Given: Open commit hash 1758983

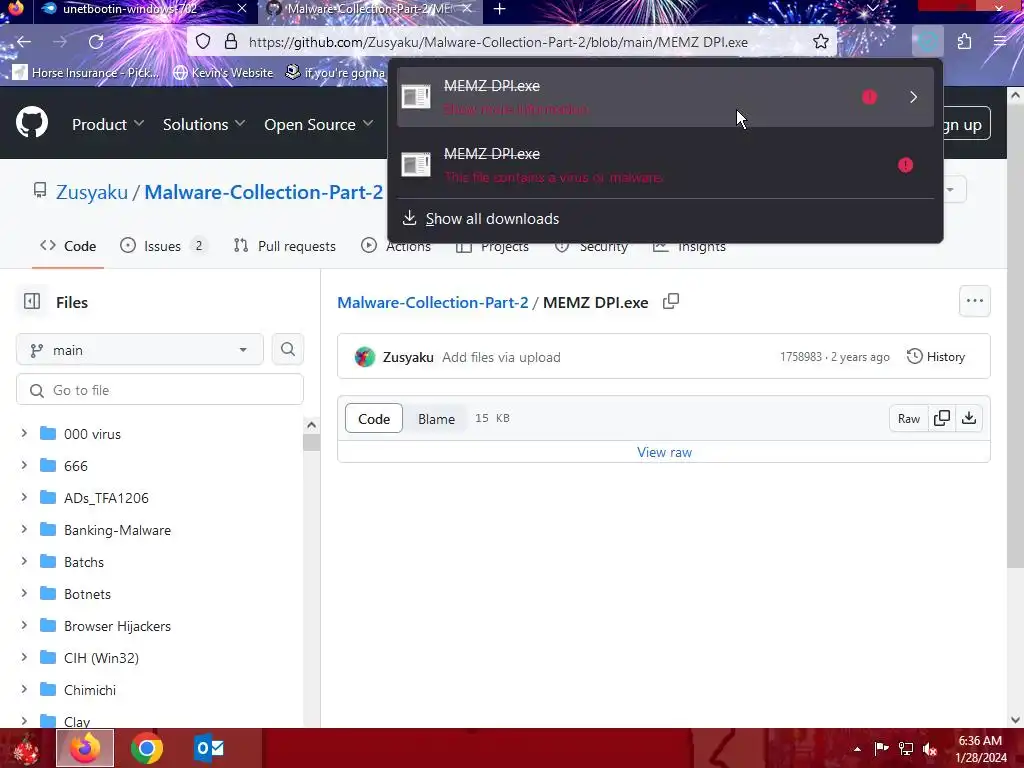Looking at the screenshot, I should [x=801, y=357].
